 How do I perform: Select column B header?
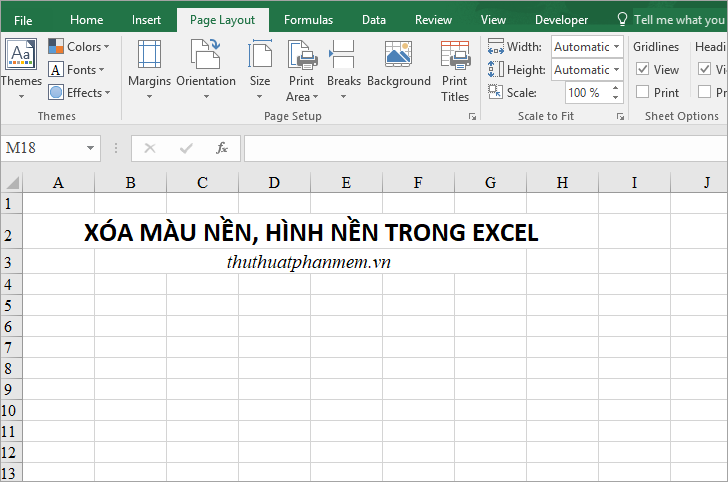pos(130,182)
